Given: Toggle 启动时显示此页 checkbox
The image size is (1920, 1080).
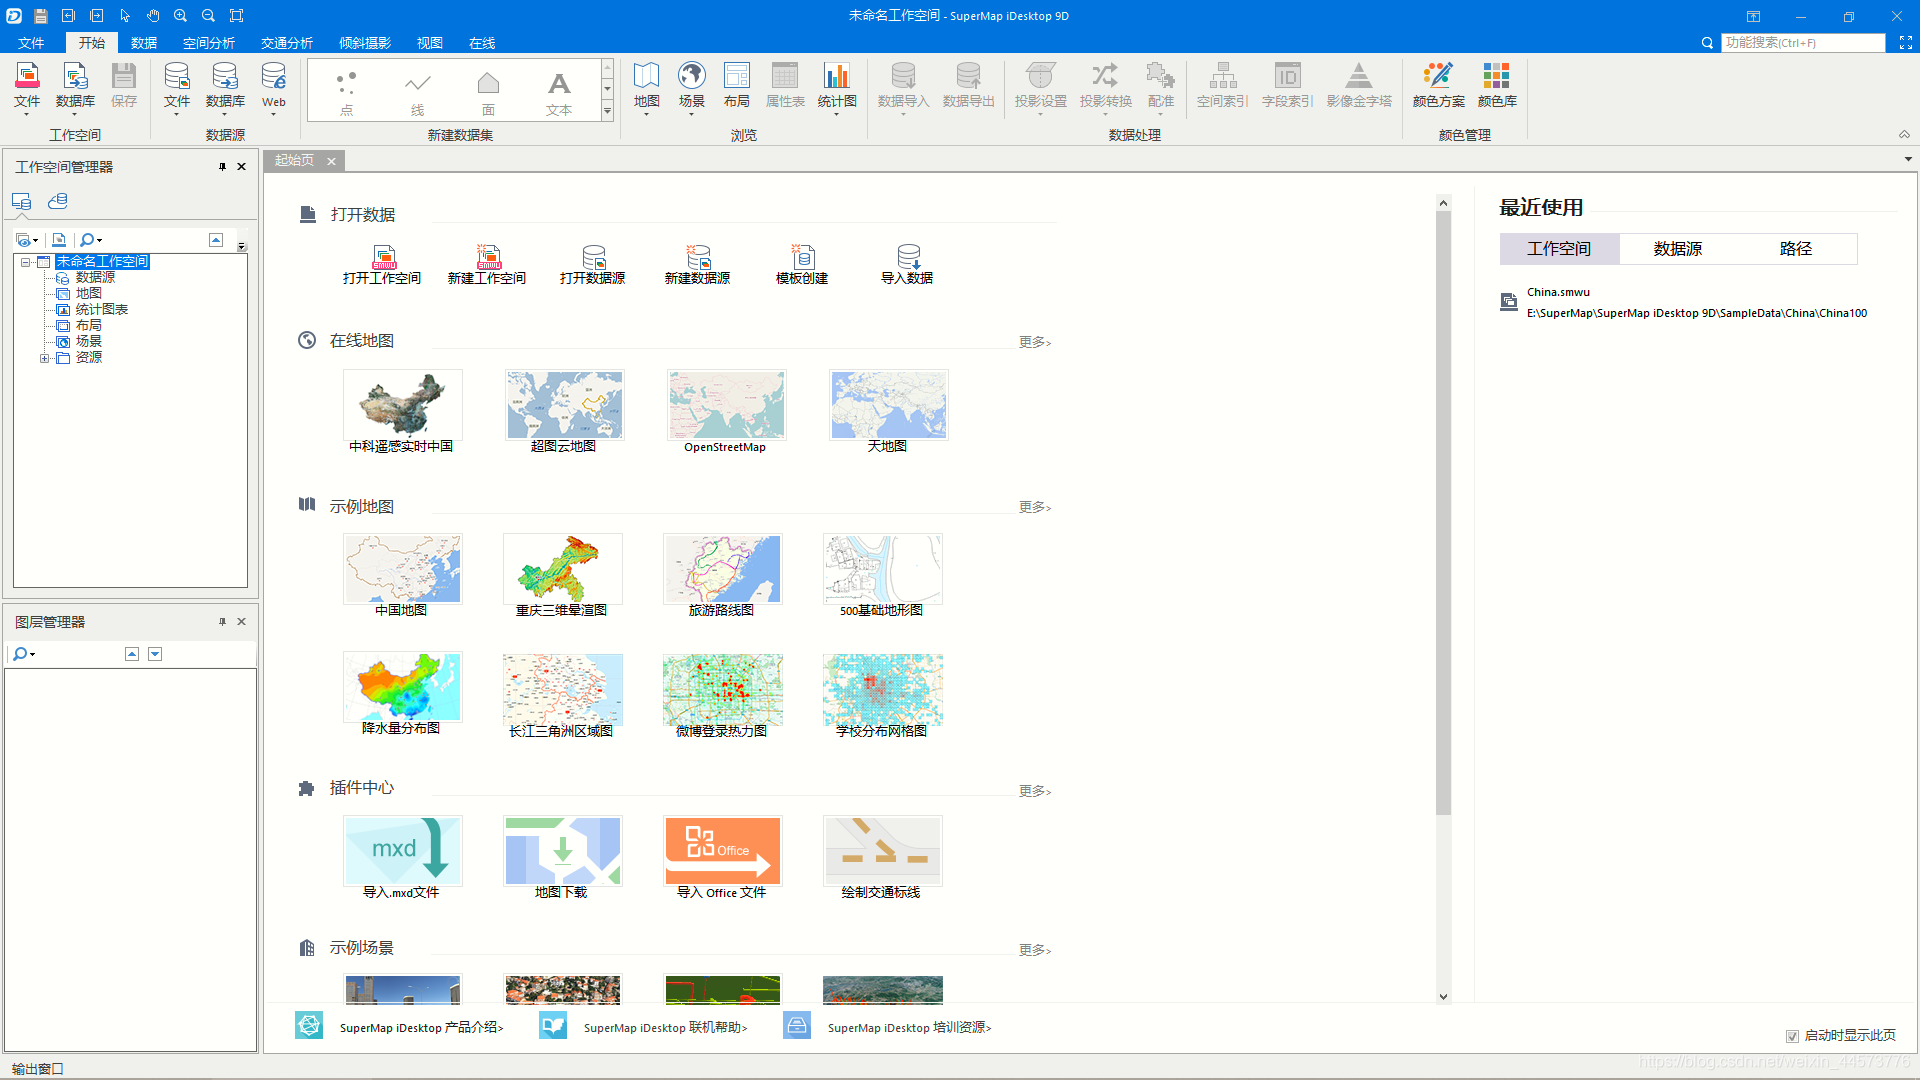Looking at the screenshot, I should tap(1792, 1036).
